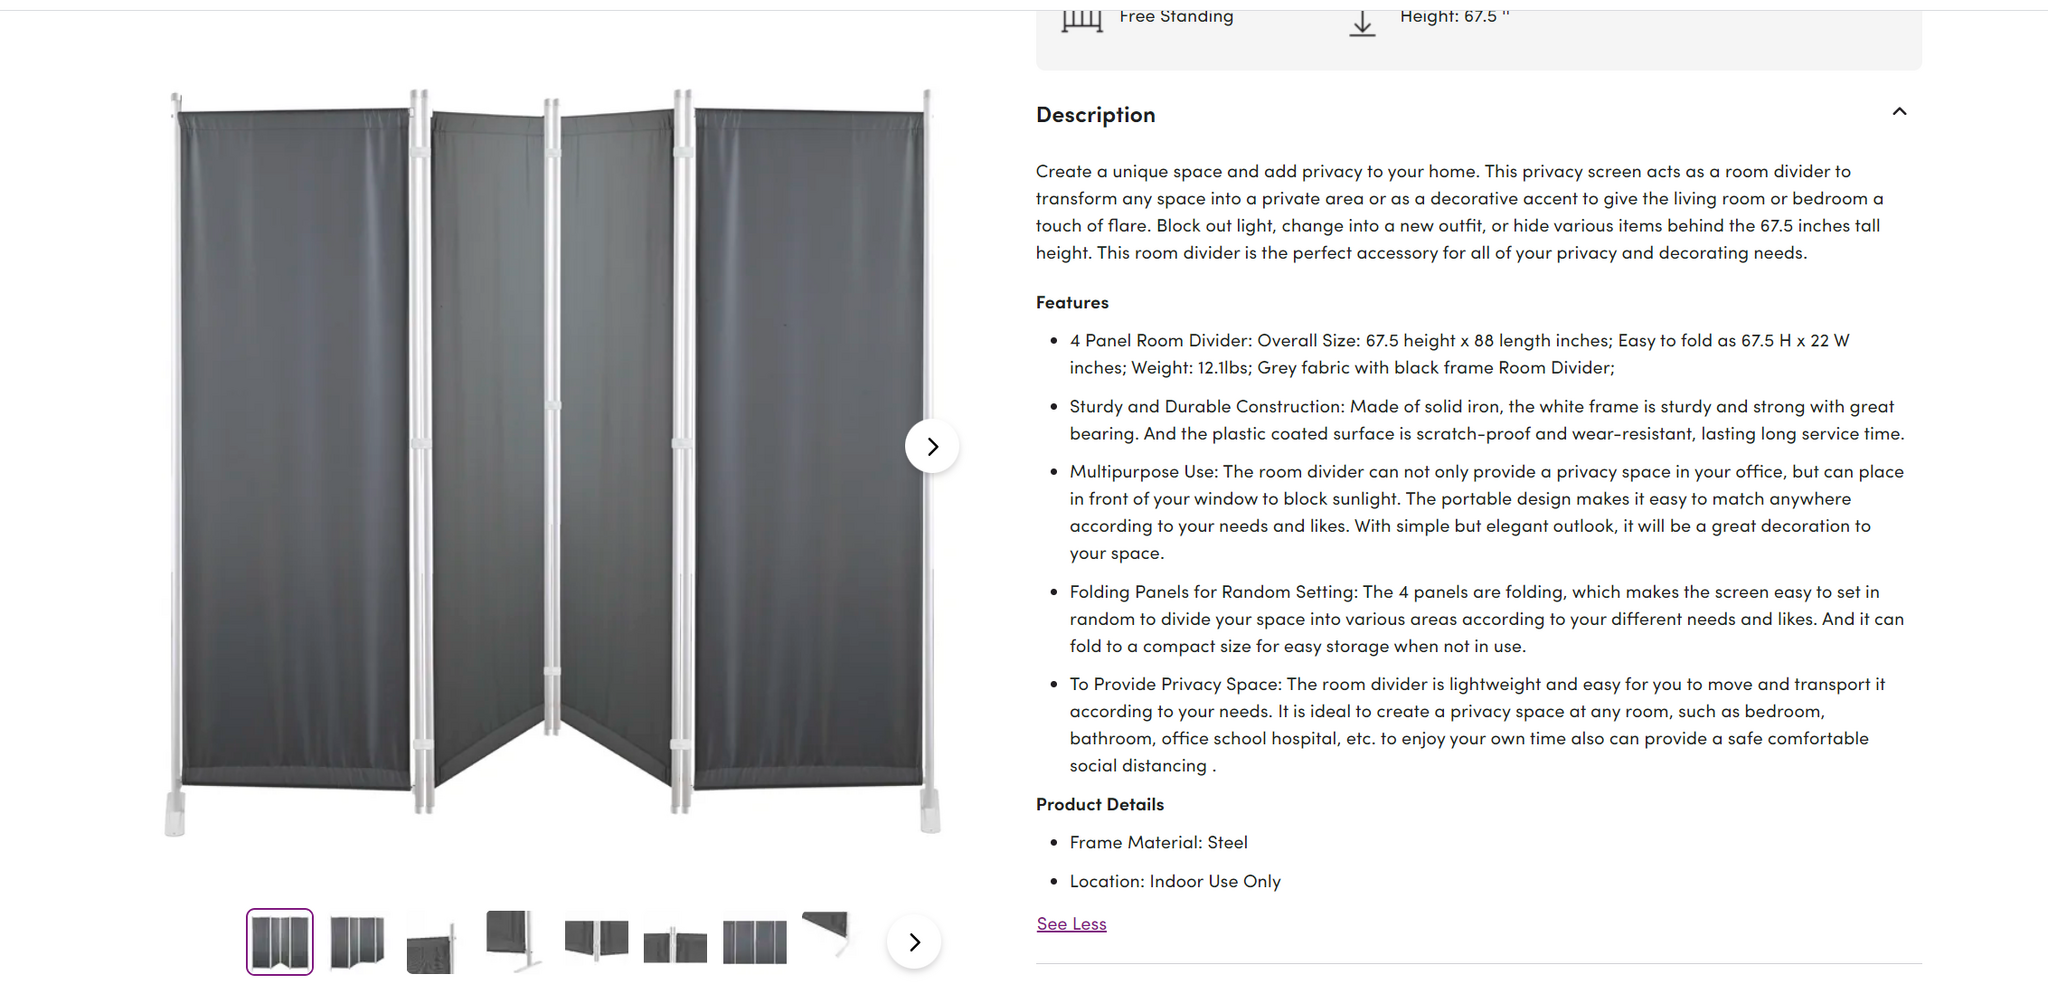Click the Features subheading
This screenshot has width=2048, height=984.
tap(1072, 302)
